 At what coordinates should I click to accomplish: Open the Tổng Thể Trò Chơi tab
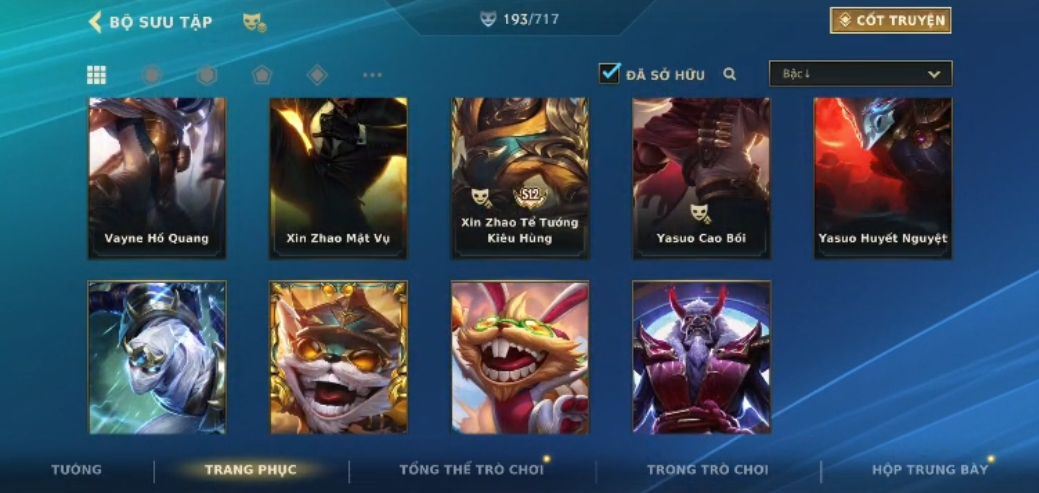click(471, 470)
